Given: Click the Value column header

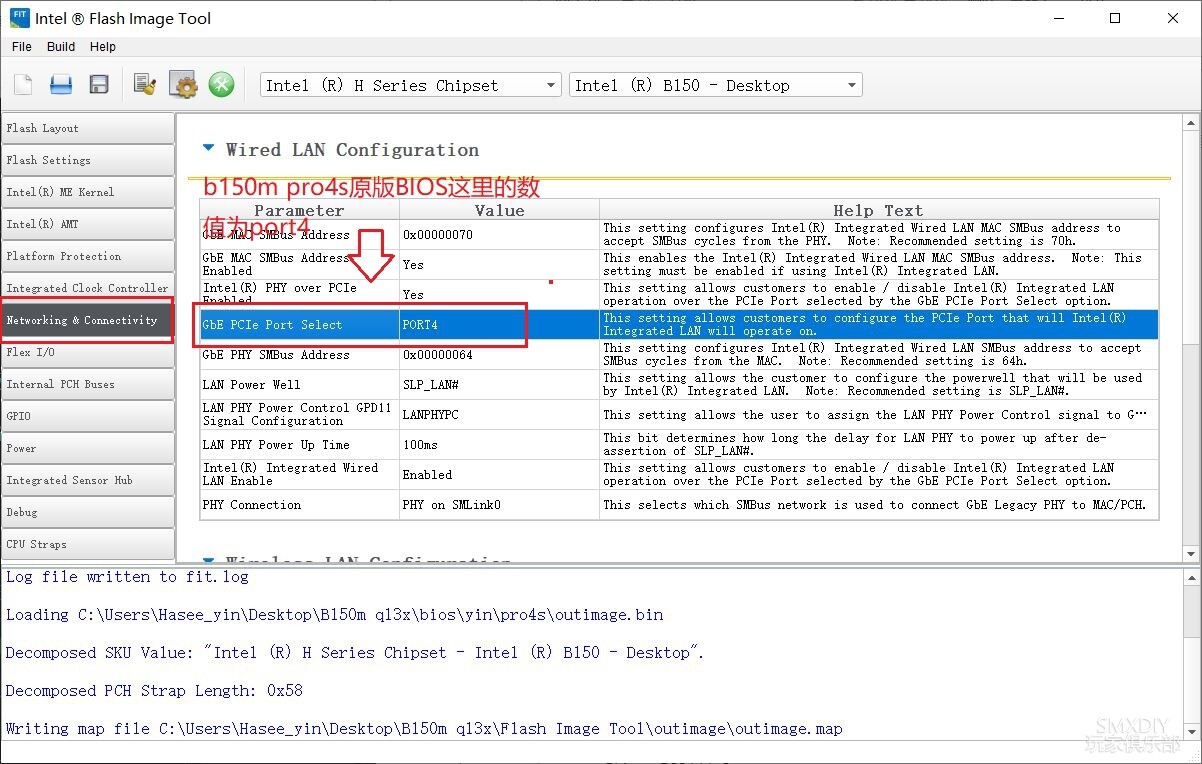Looking at the screenshot, I should pyautogui.click(x=499, y=210).
